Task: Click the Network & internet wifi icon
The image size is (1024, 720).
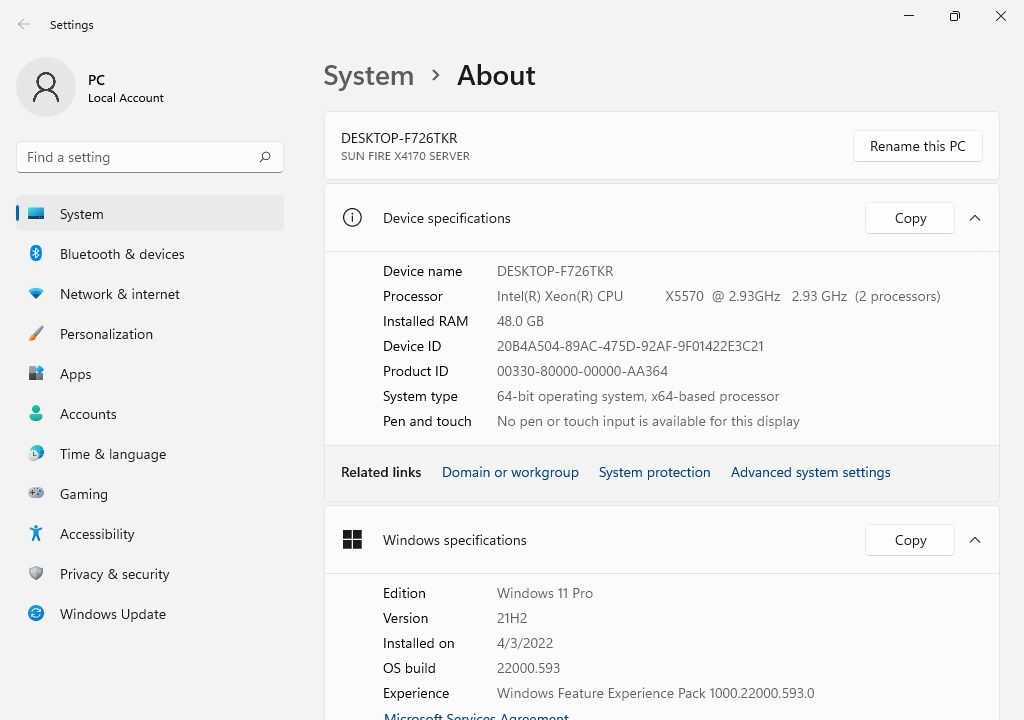Action: click(36, 294)
